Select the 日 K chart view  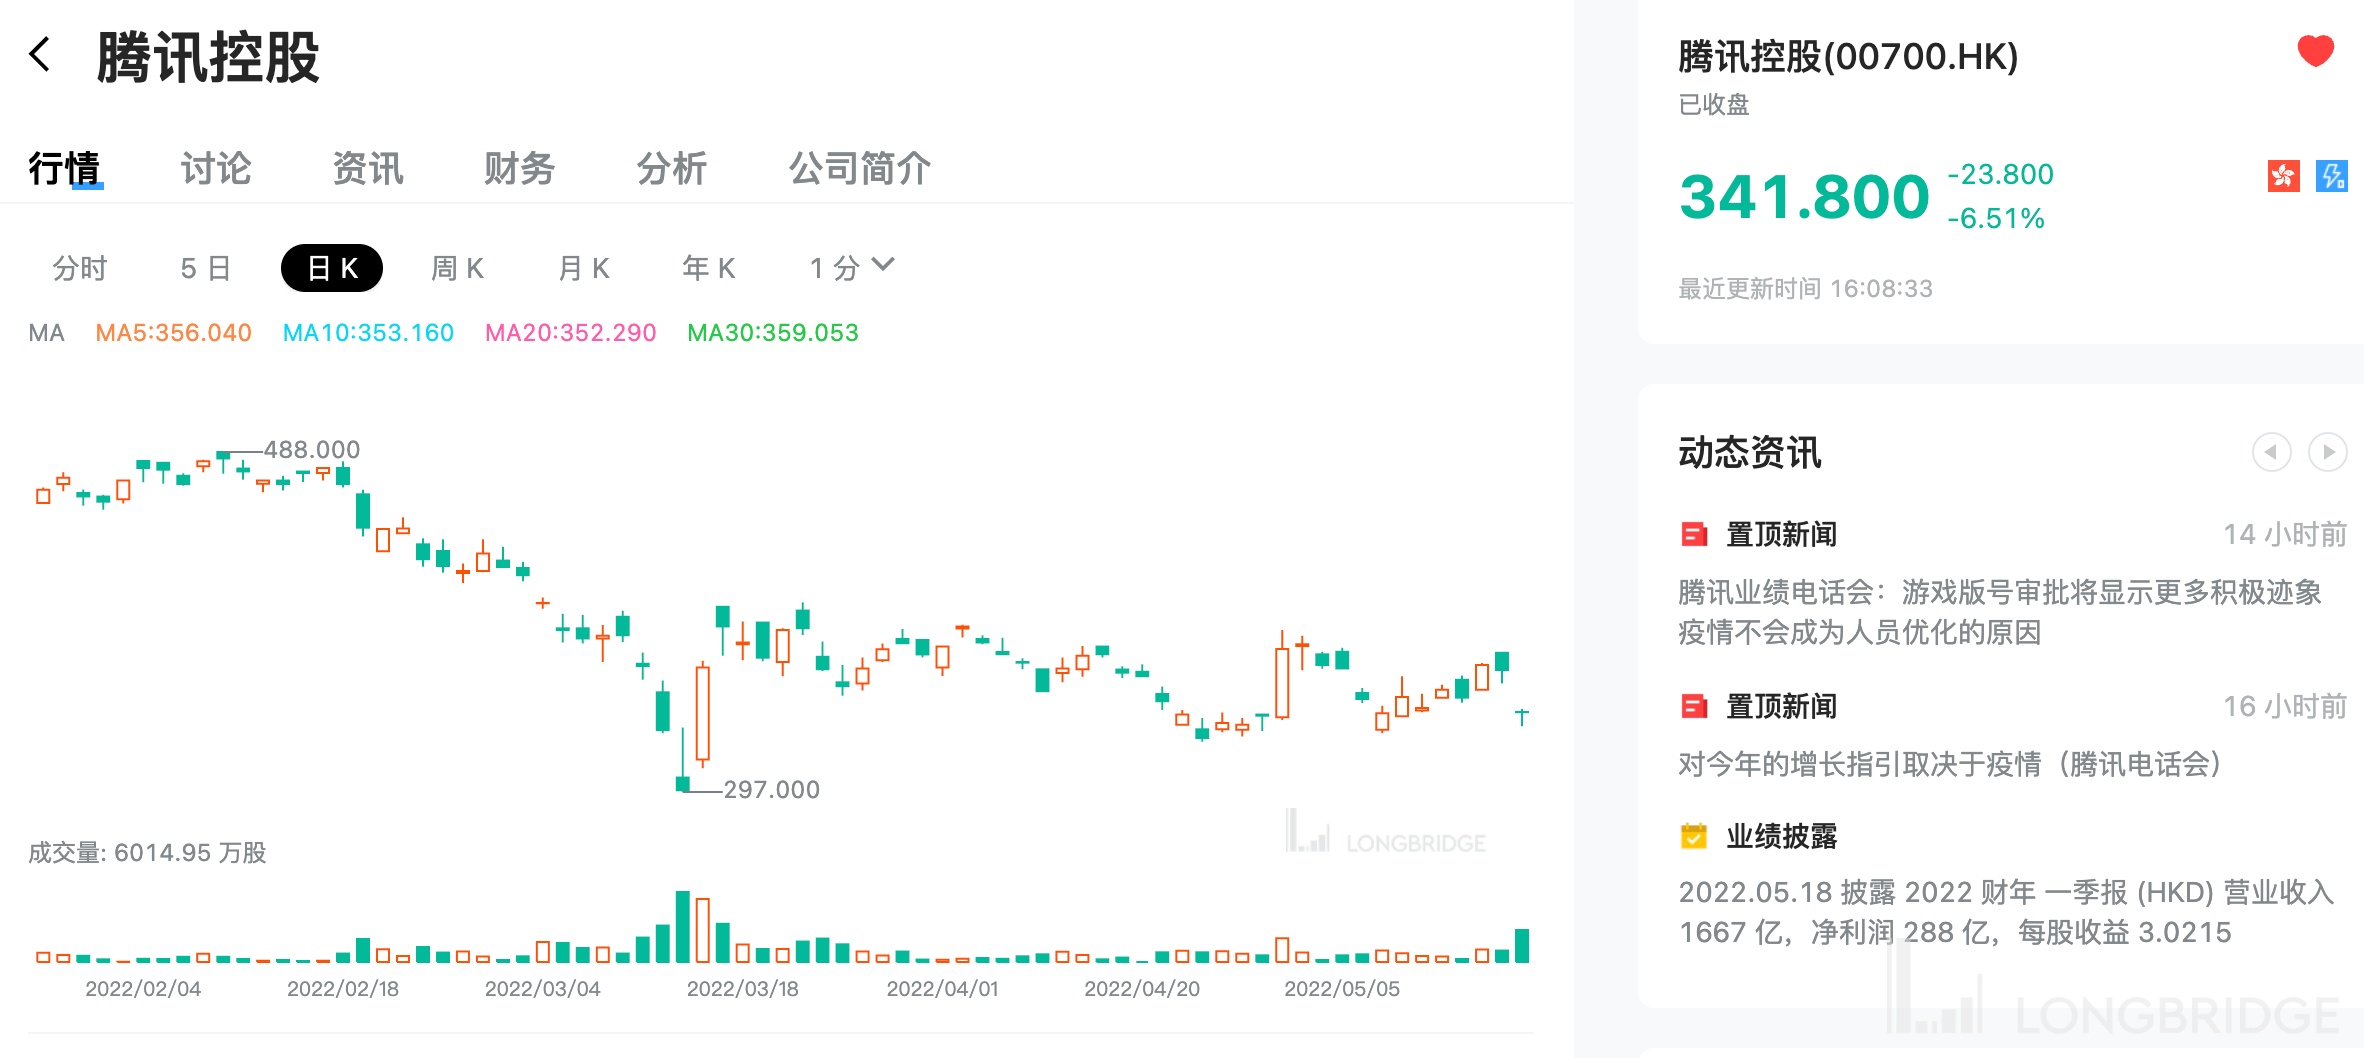[332, 268]
